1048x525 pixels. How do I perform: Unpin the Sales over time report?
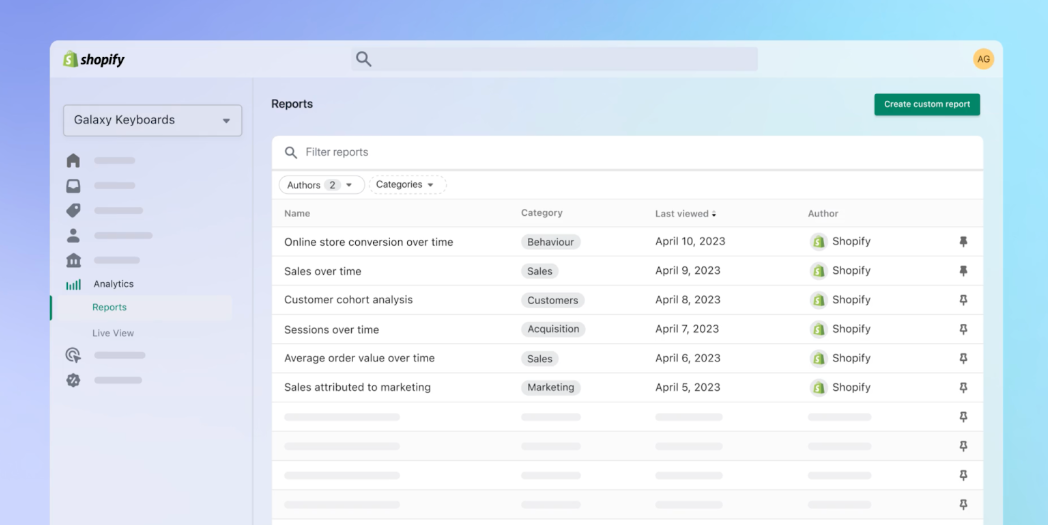(x=963, y=271)
